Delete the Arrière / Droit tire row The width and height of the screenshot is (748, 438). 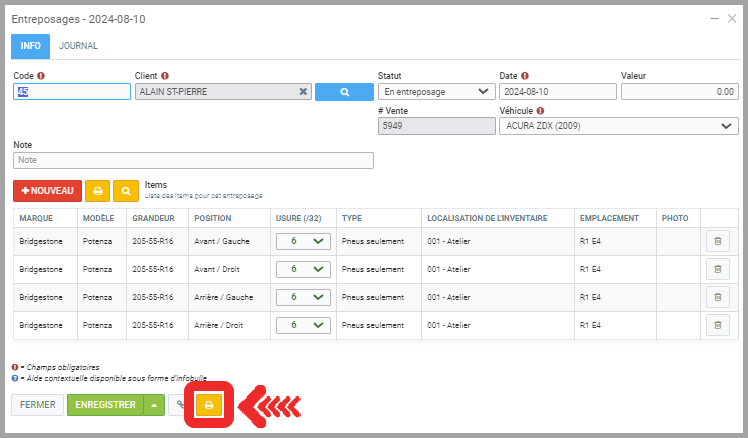[x=717, y=325]
